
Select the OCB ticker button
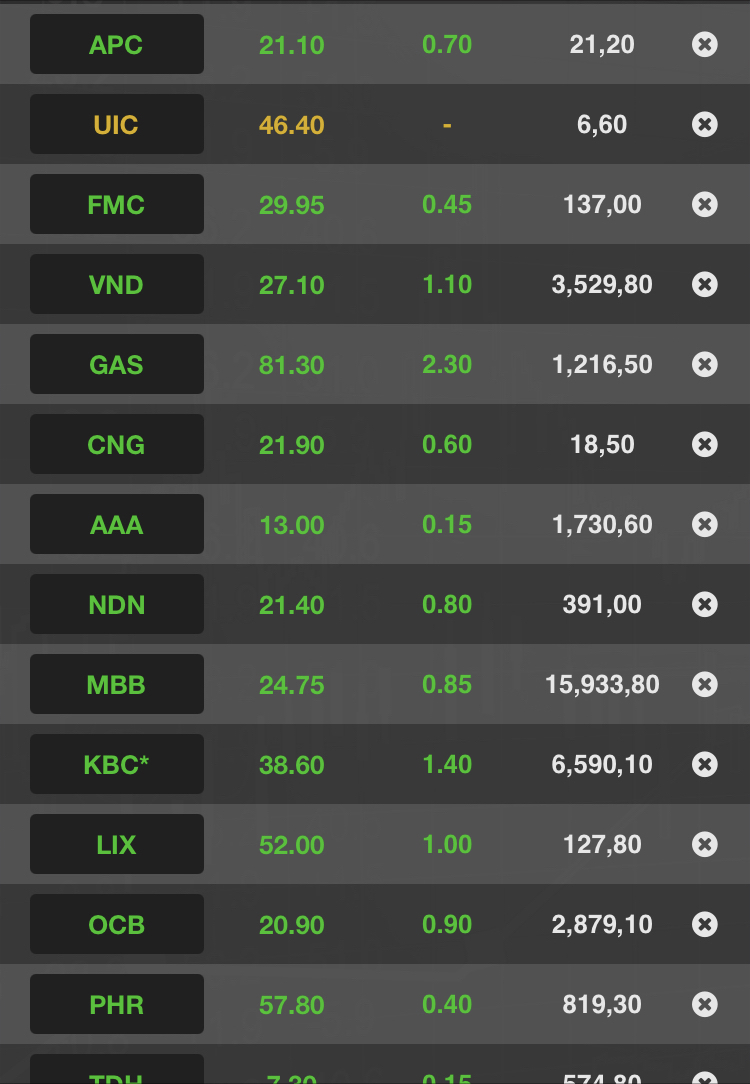(x=117, y=924)
